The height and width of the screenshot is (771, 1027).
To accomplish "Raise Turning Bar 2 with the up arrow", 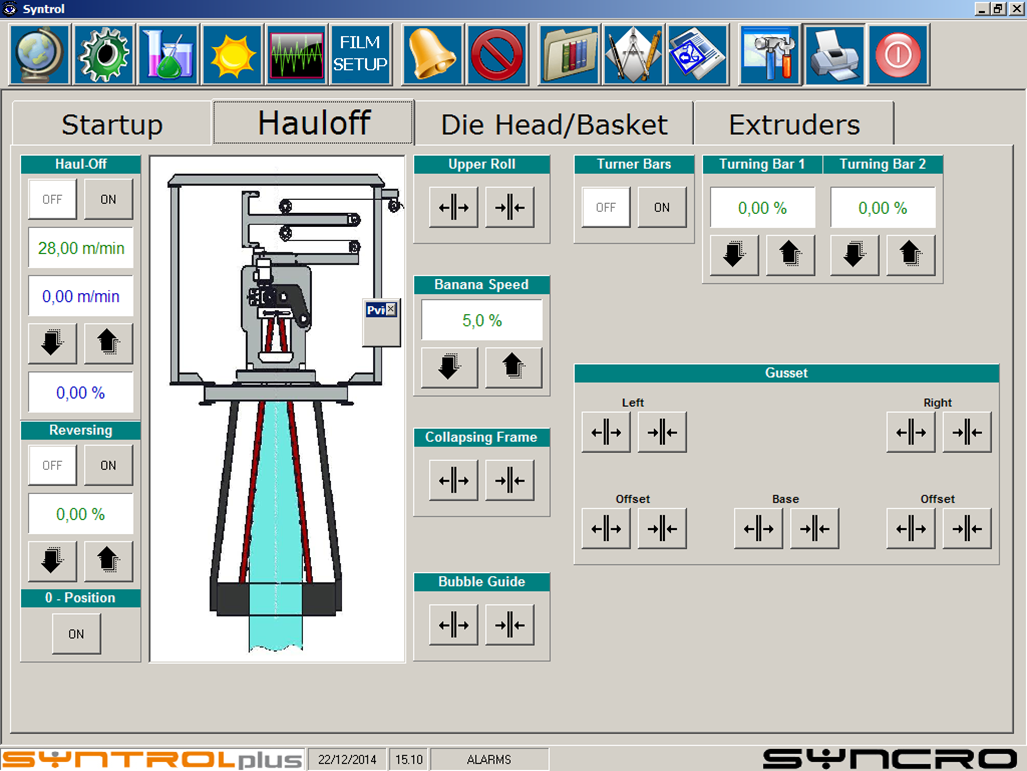I will (x=910, y=255).
